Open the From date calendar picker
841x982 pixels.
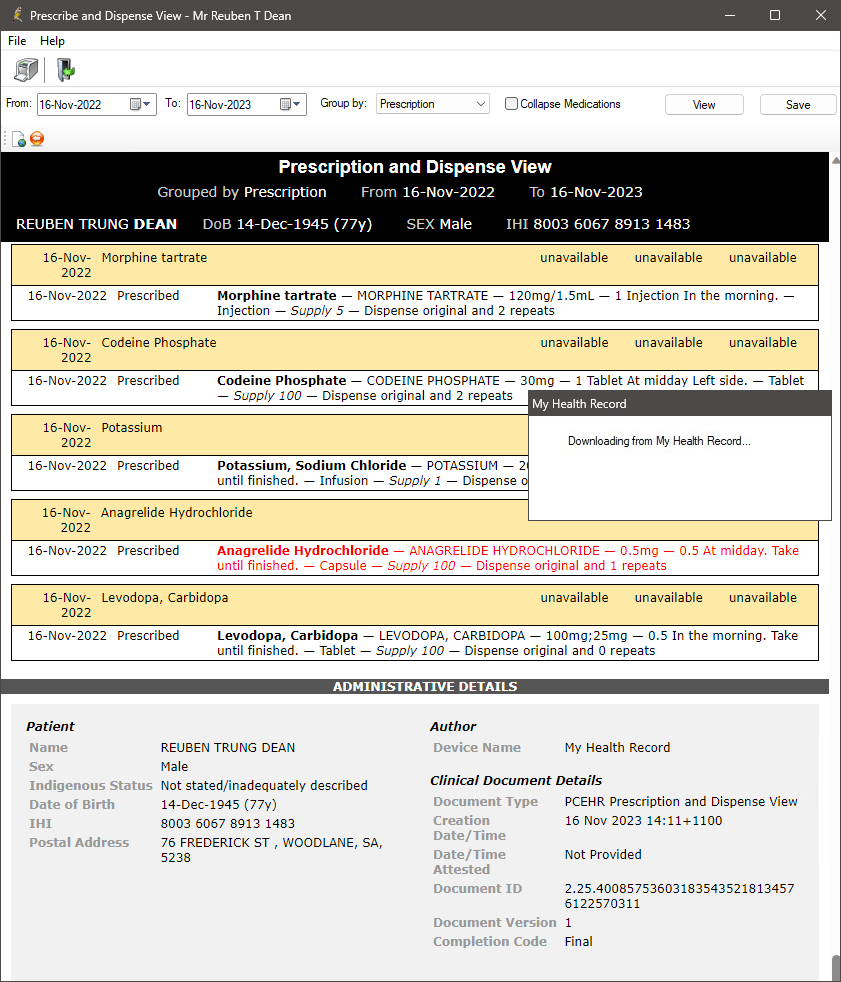pos(141,105)
